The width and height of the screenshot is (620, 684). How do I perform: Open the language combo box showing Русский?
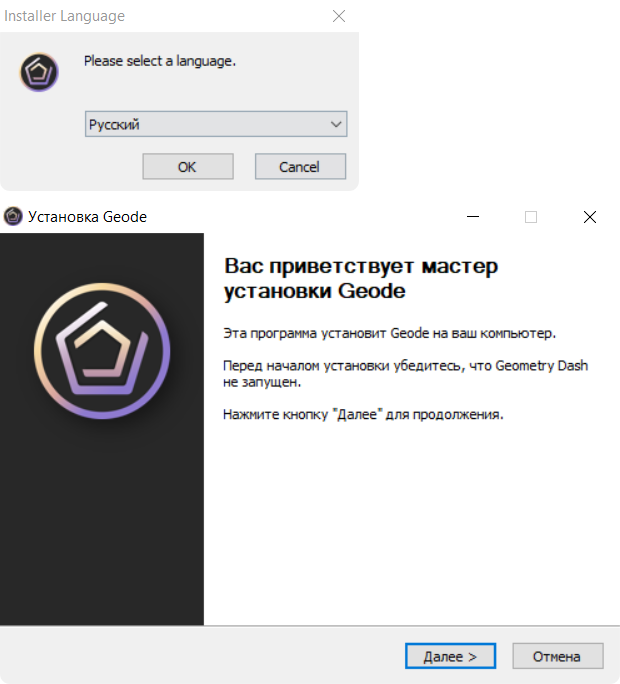coord(216,124)
